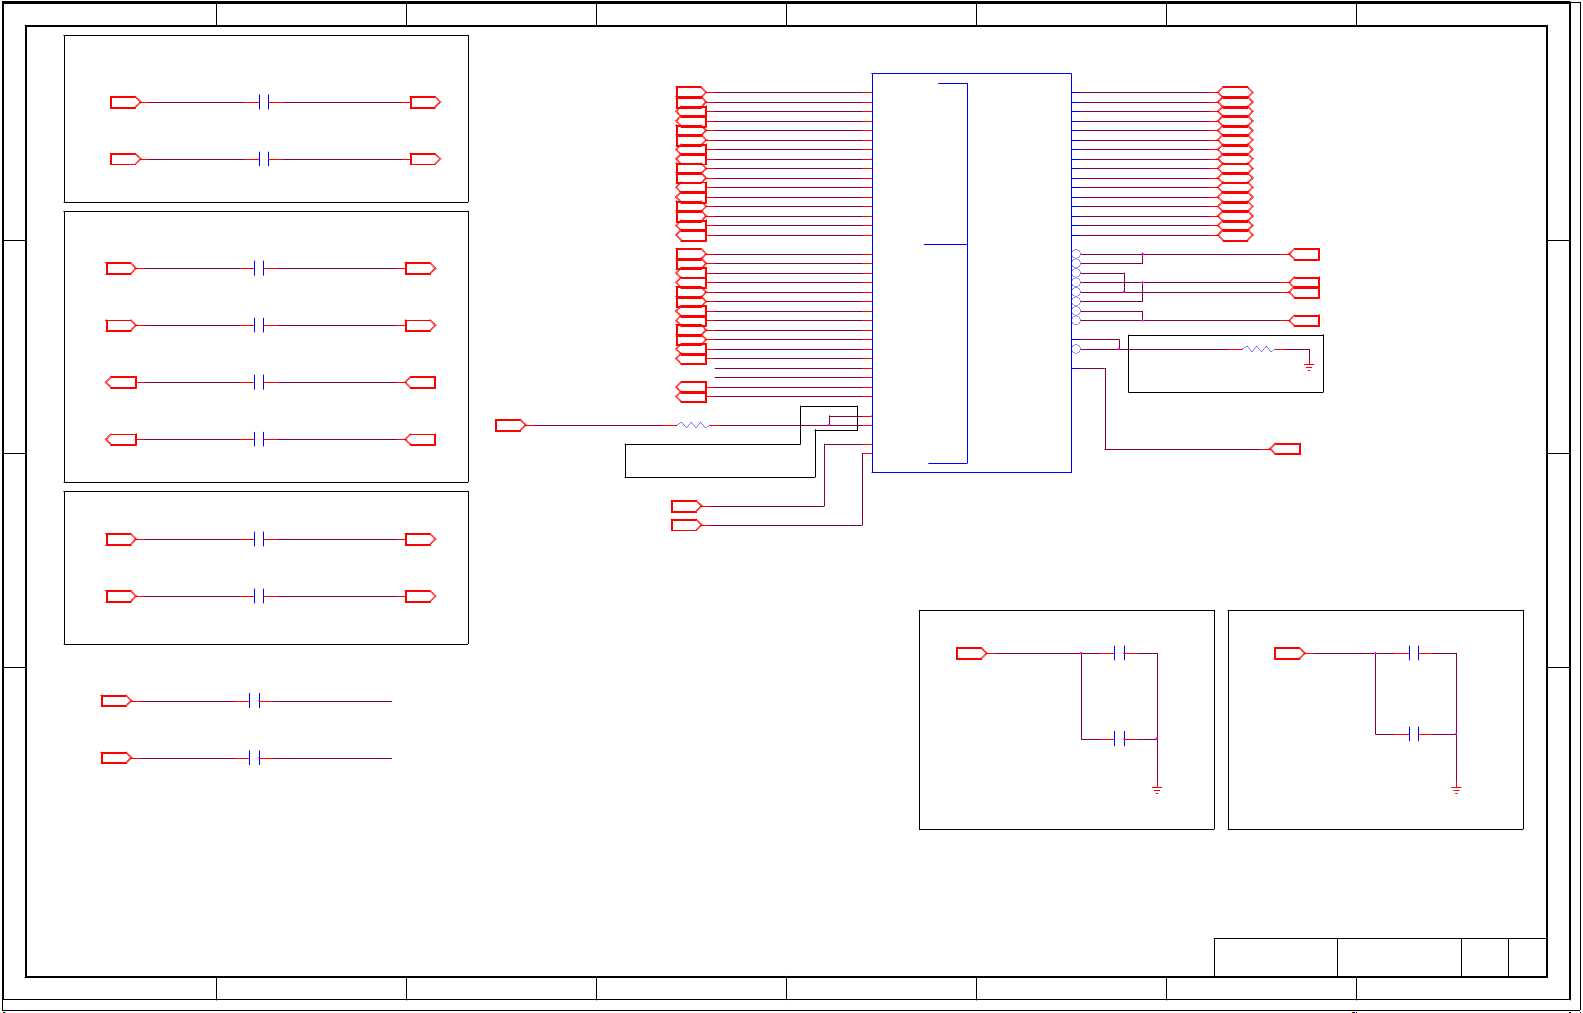
Task: Click right port of second row, four-row box
Action: 421,325
